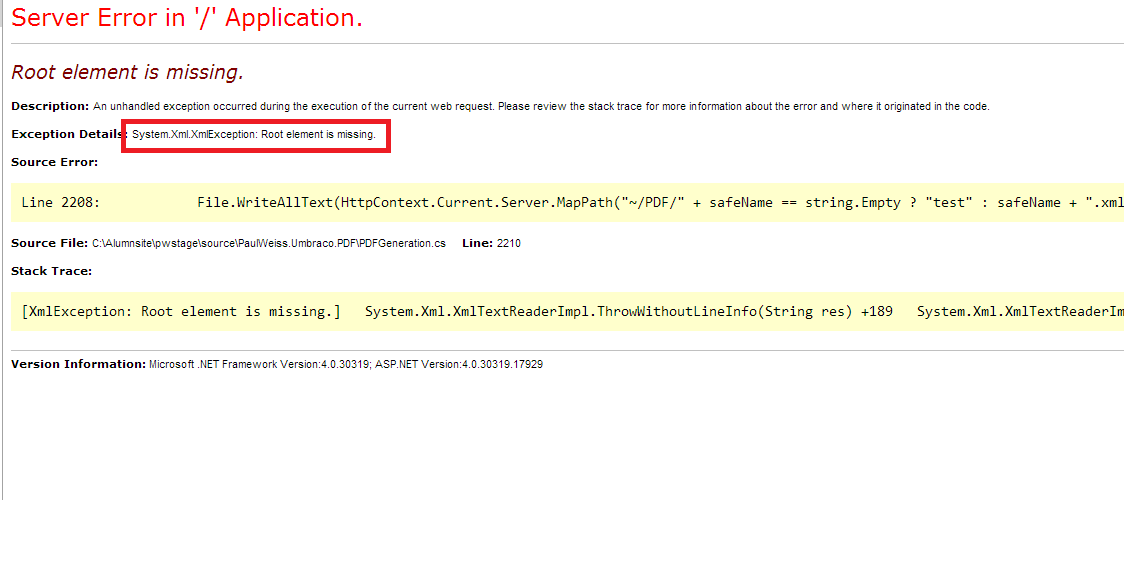Click the .NET Framework version text
The height and width of the screenshot is (573, 1124).
[x=346, y=364]
